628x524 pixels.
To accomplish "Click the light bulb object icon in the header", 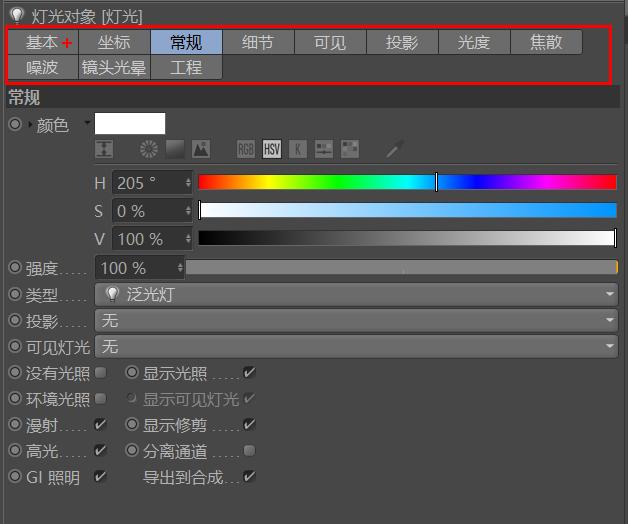I will coord(17,15).
